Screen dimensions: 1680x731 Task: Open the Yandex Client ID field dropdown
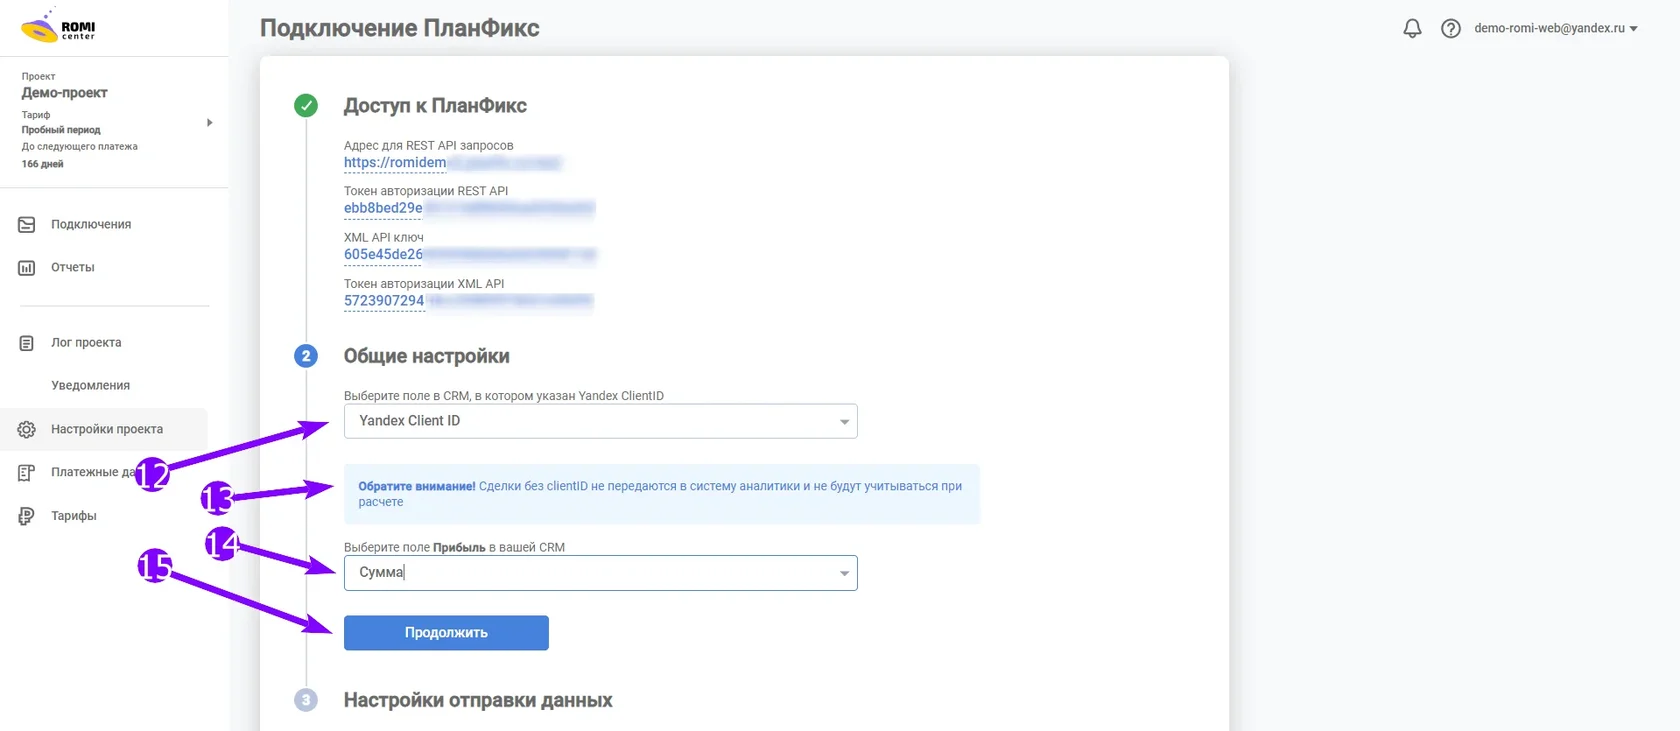(x=600, y=421)
